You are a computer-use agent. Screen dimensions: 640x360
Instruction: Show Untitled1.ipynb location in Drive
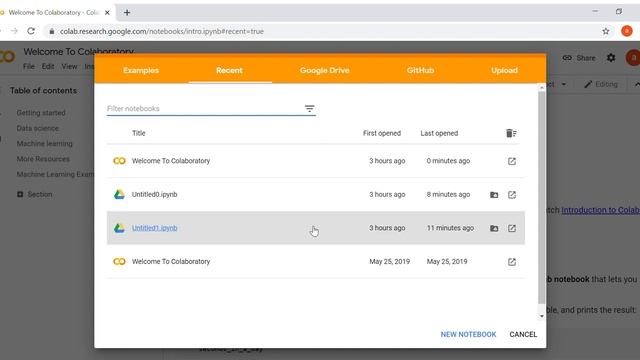click(x=494, y=228)
